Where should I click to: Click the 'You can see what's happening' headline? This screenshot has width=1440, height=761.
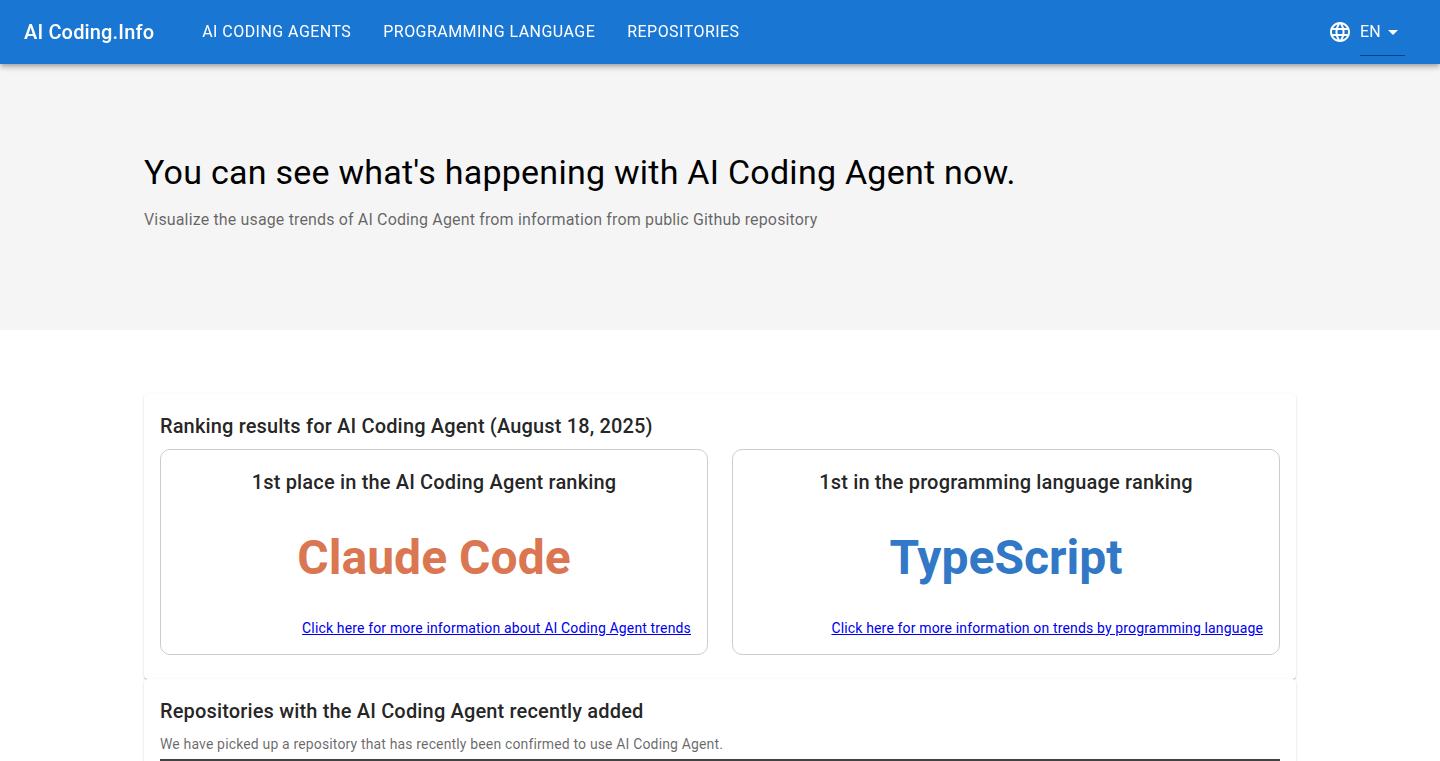tap(579, 172)
